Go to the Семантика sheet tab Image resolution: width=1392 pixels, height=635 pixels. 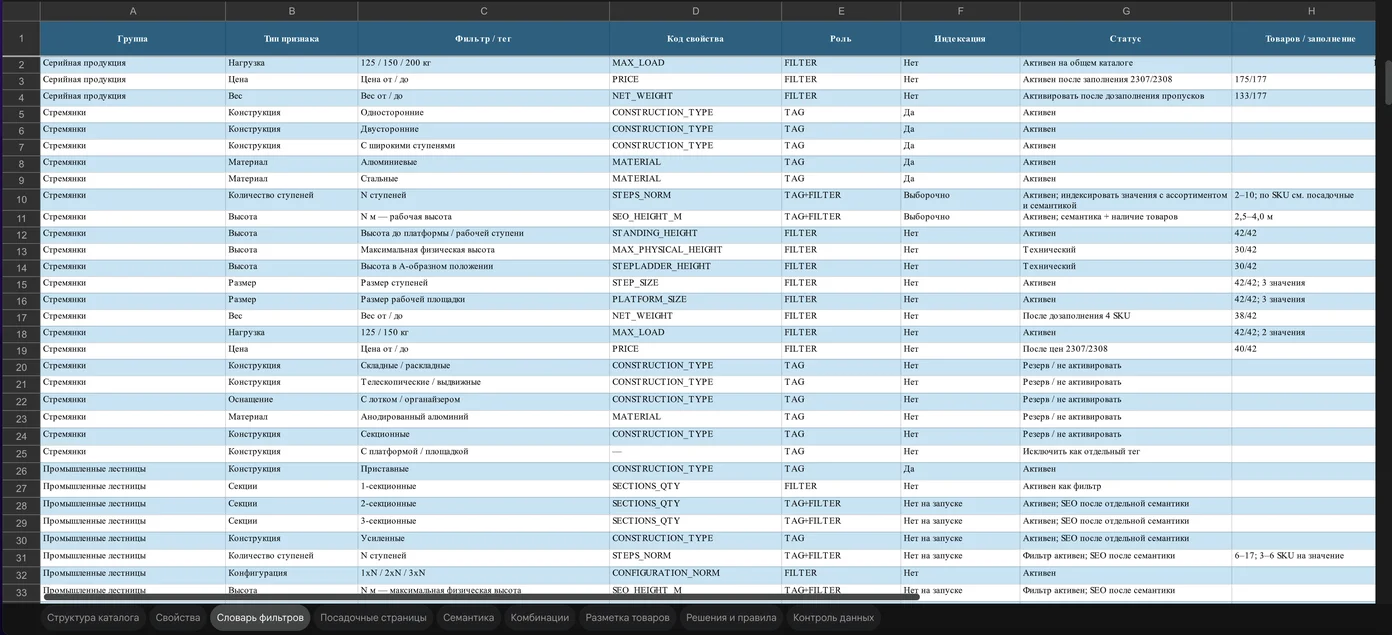(468, 618)
